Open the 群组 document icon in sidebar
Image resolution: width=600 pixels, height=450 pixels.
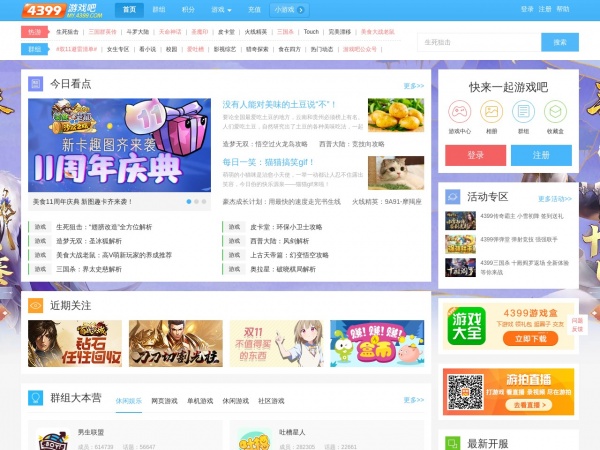pyautogui.click(x=523, y=111)
